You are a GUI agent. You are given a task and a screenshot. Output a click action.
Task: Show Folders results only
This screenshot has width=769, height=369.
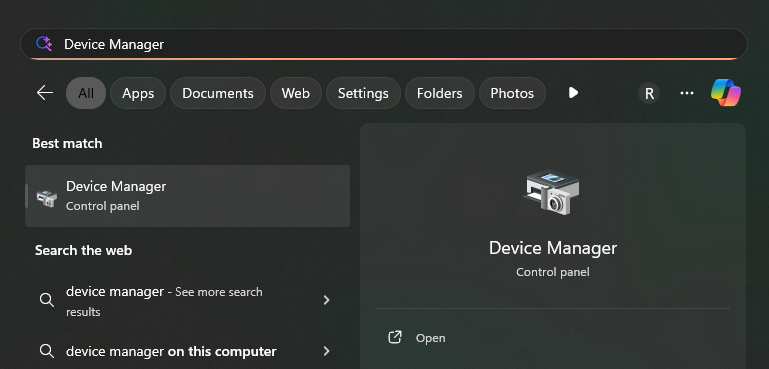[x=439, y=93]
